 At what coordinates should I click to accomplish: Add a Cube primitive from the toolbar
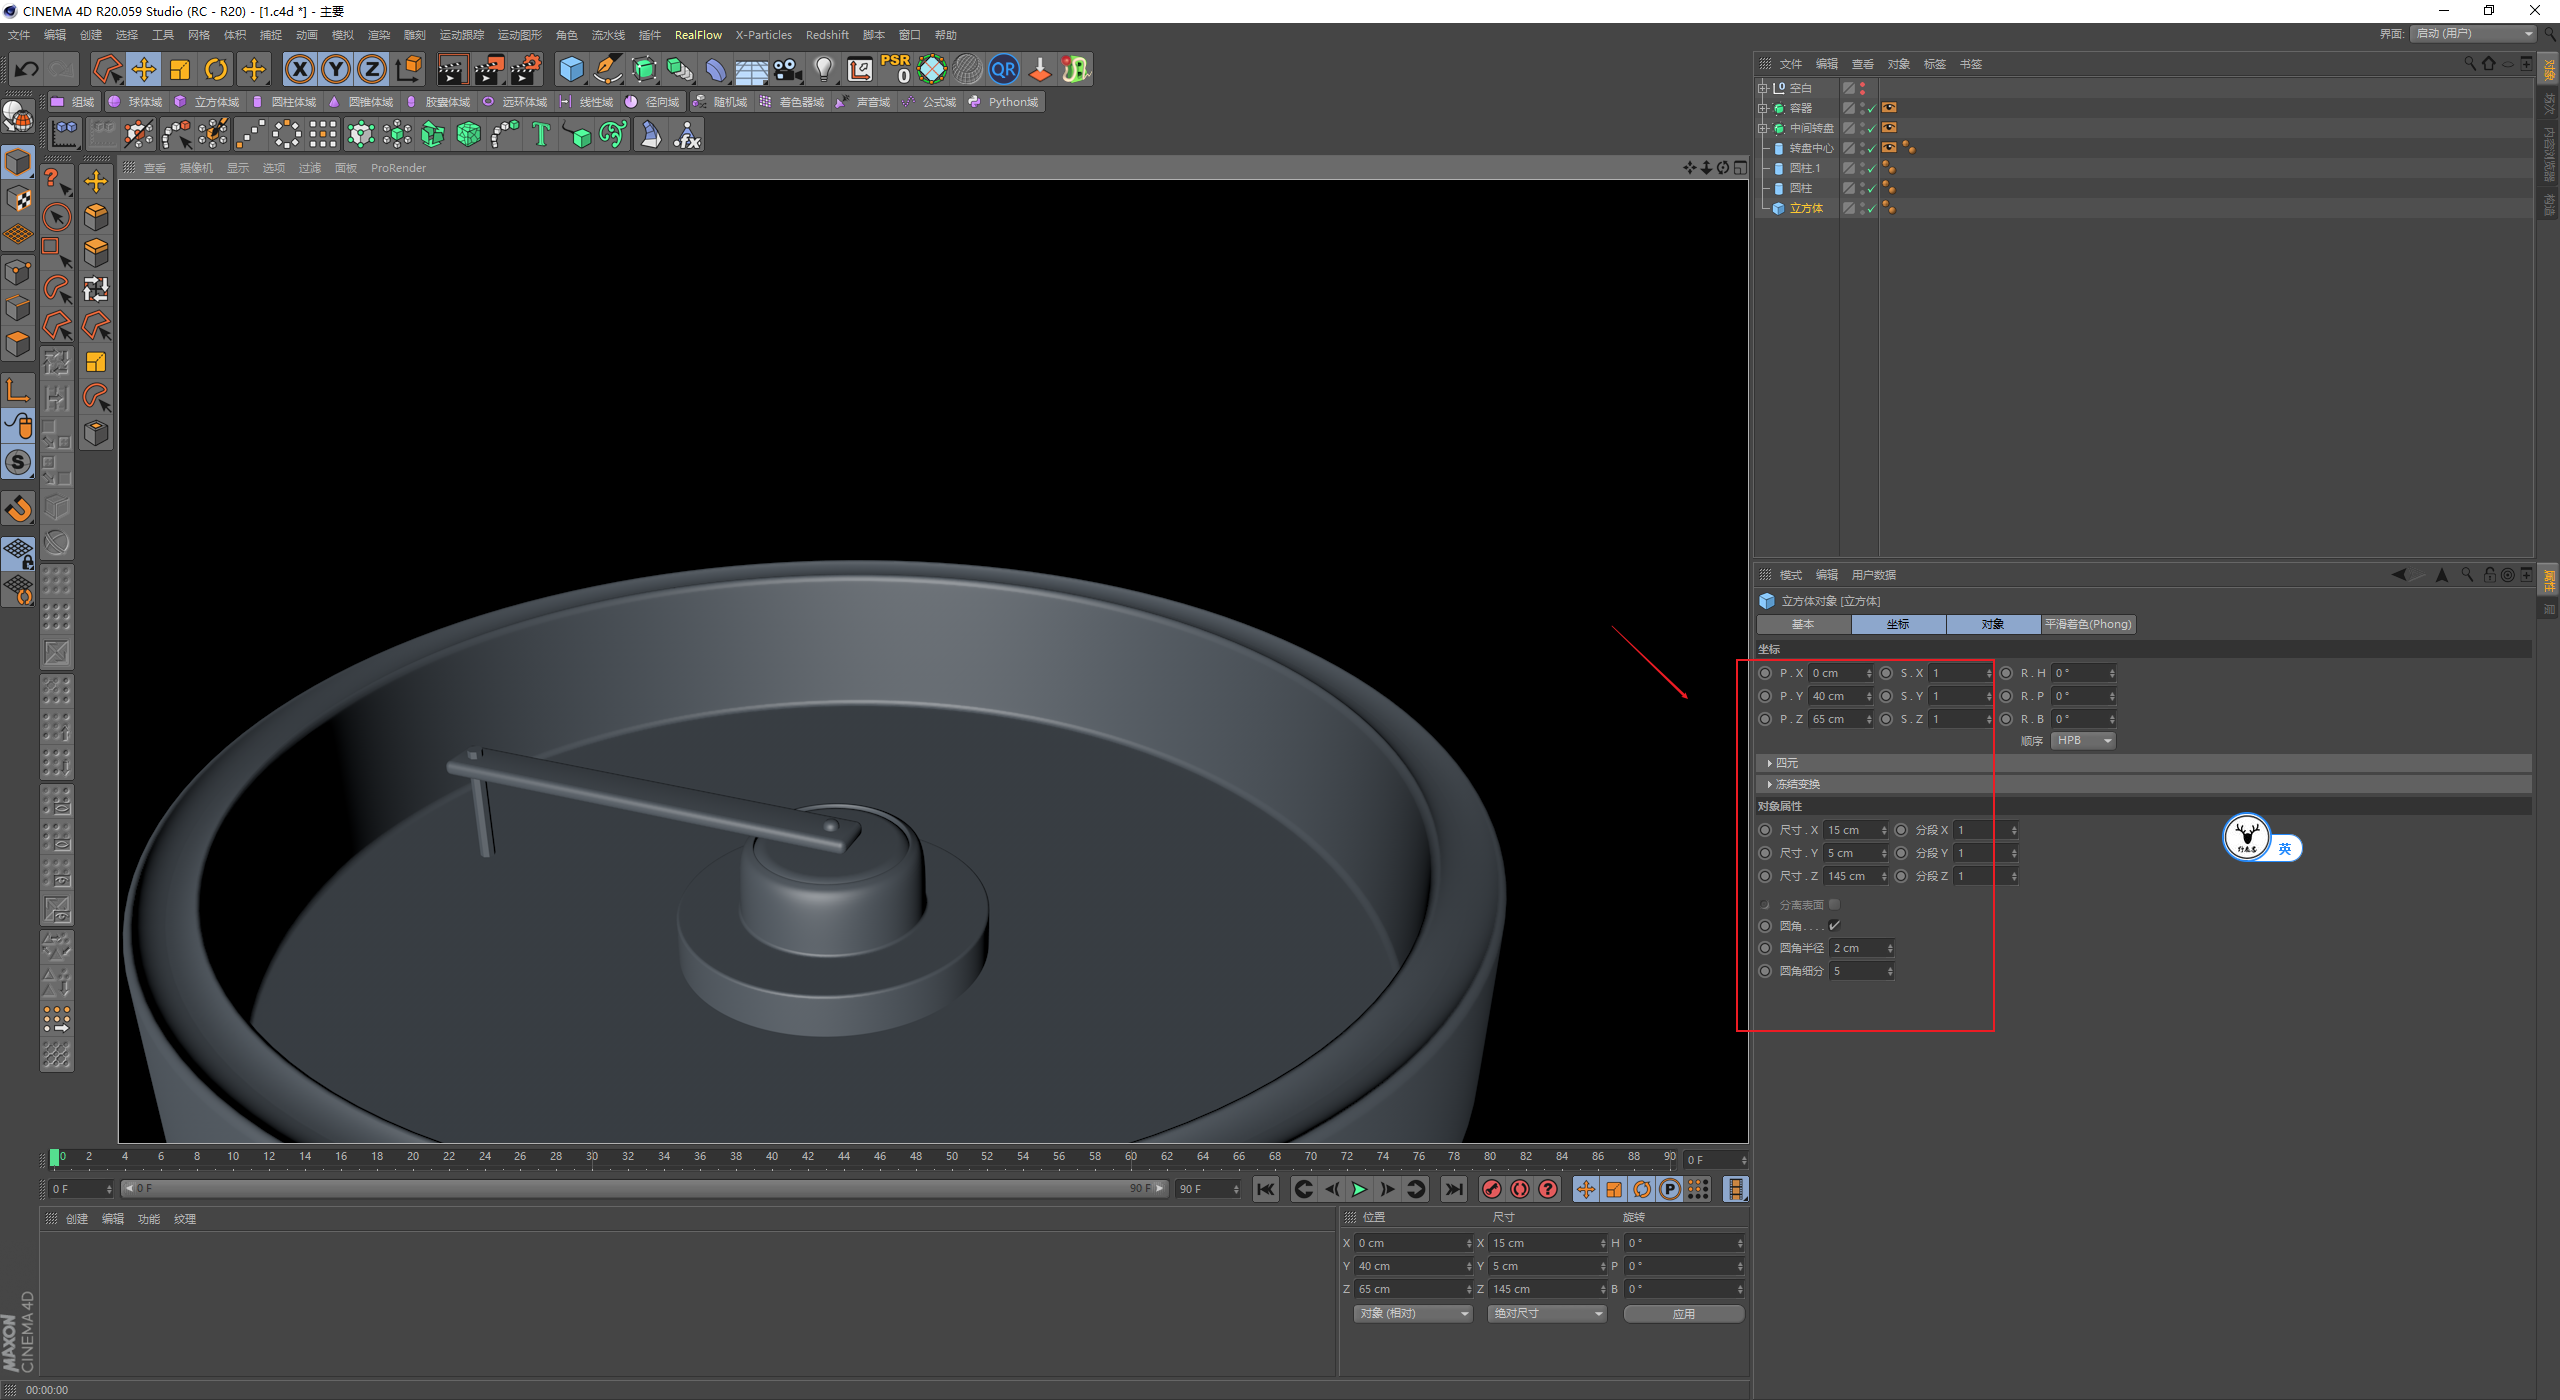tap(571, 69)
